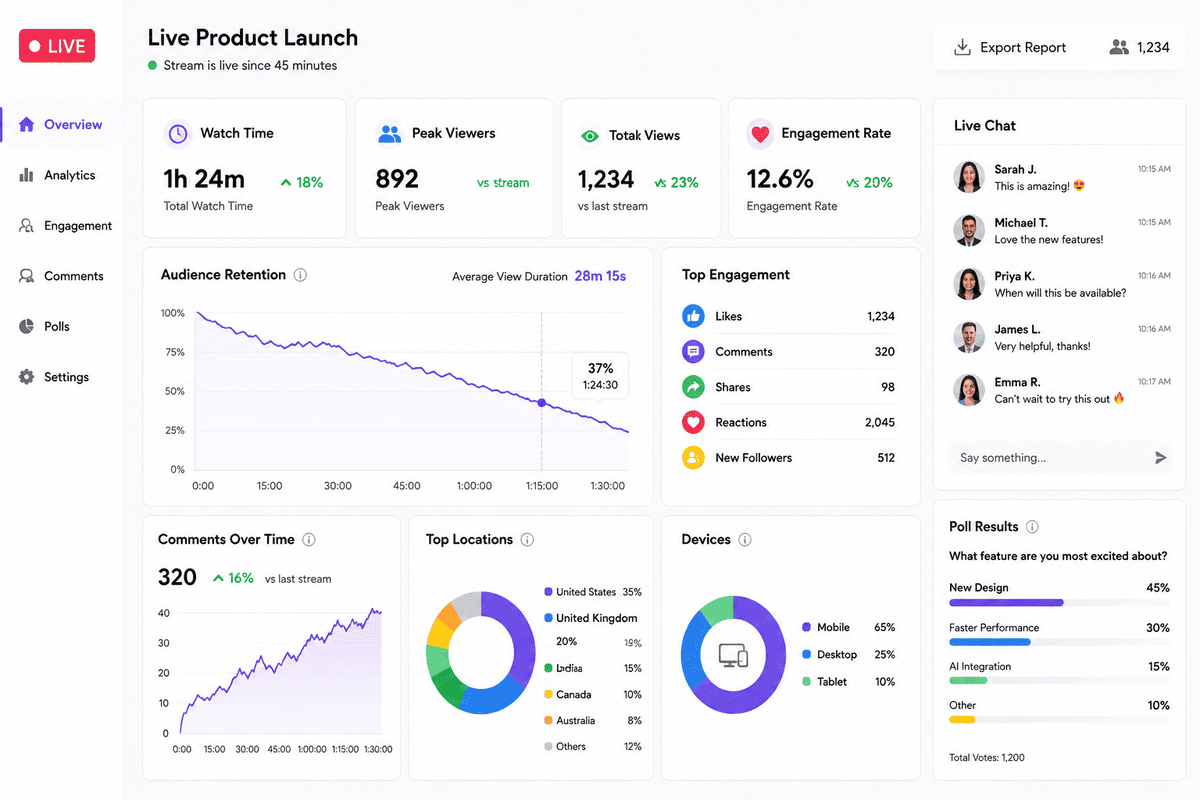Click the Tablet legend color dot
This screenshot has height=800, width=1200.
[x=806, y=681]
